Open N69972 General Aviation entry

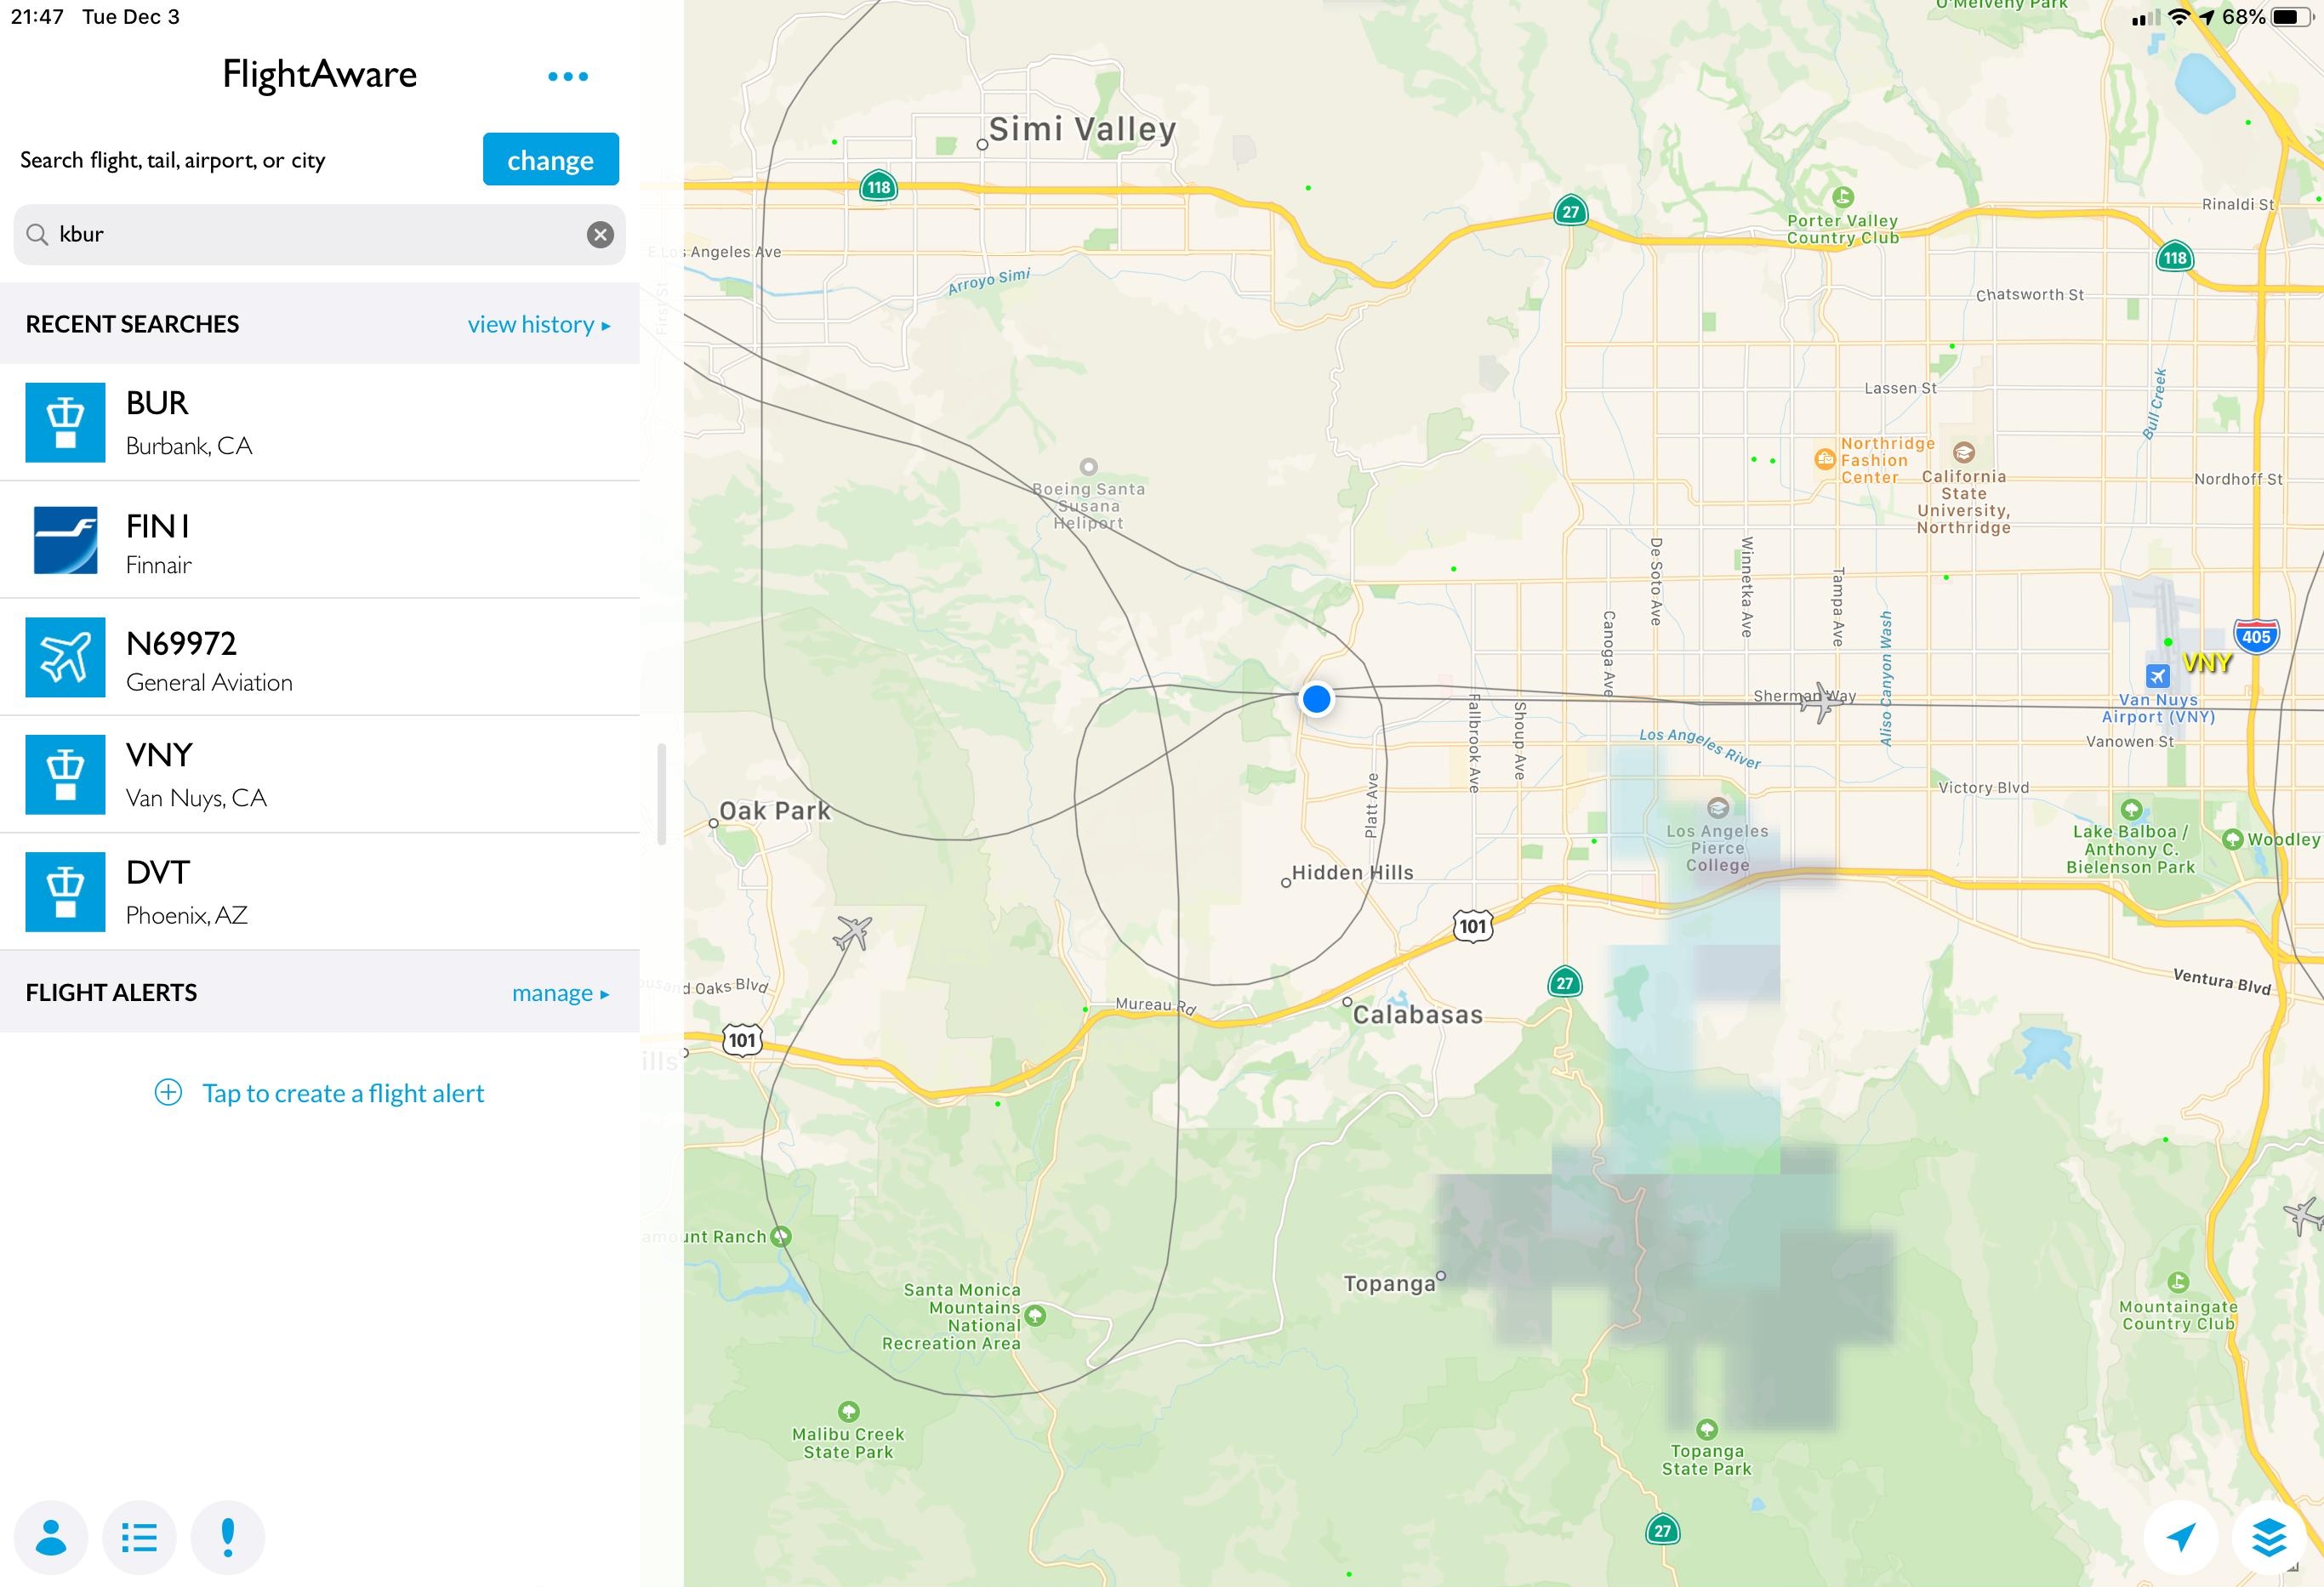coord(320,658)
